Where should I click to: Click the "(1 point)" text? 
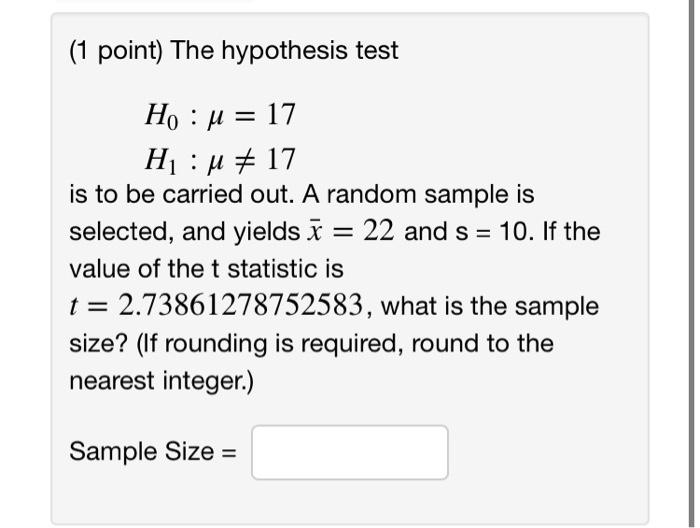pos(117,51)
